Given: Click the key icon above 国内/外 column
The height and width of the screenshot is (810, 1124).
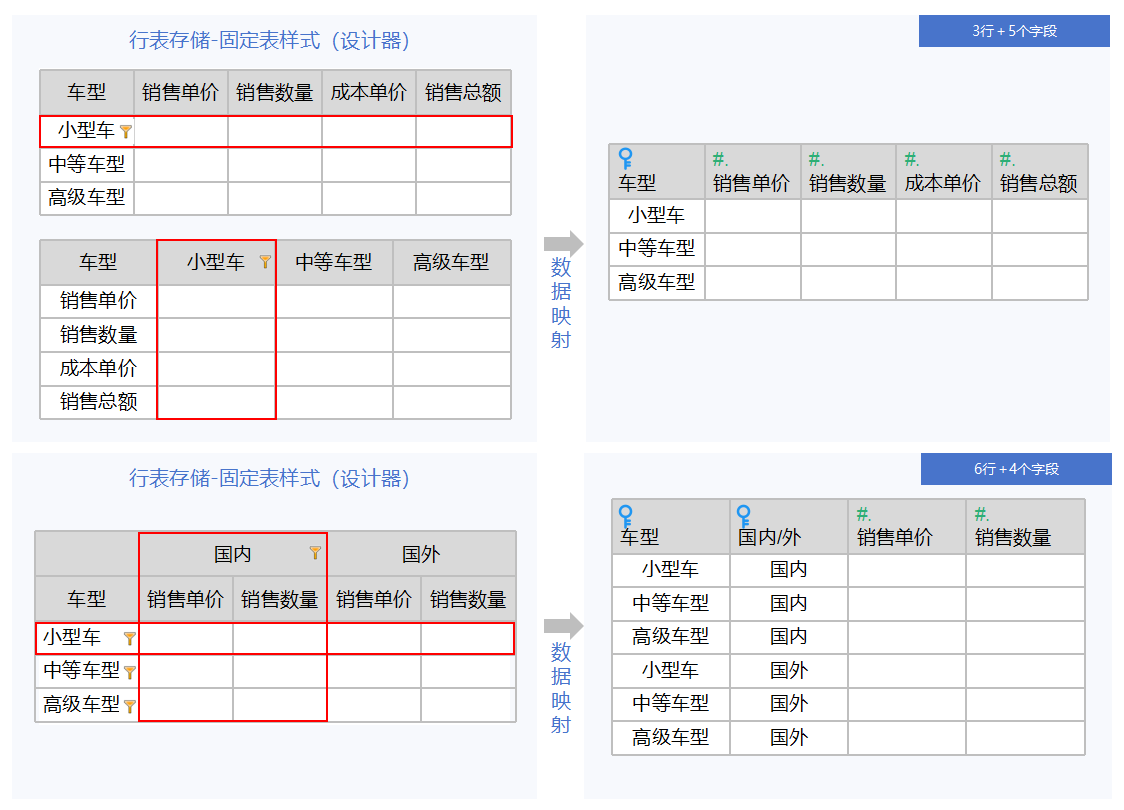Looking at the screenshot, I should tap(744, 517).
